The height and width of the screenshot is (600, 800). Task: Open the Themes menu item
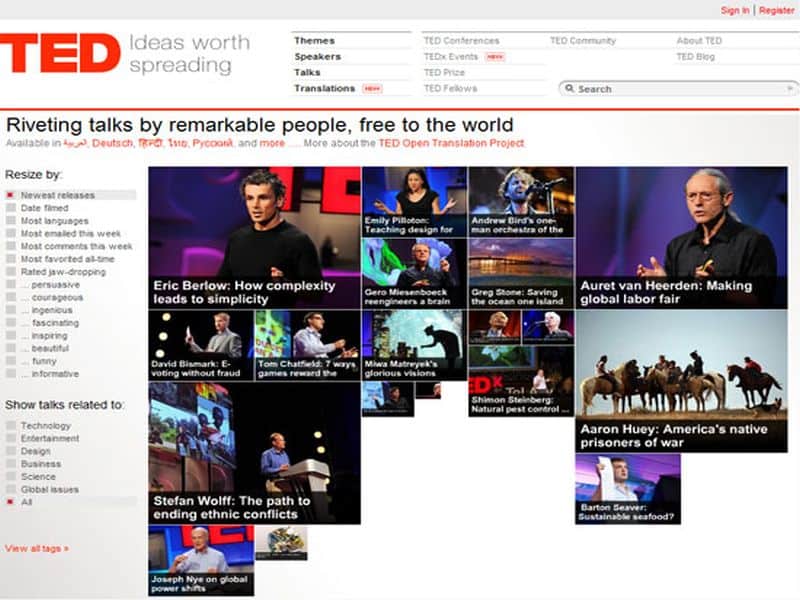[314, 40]
